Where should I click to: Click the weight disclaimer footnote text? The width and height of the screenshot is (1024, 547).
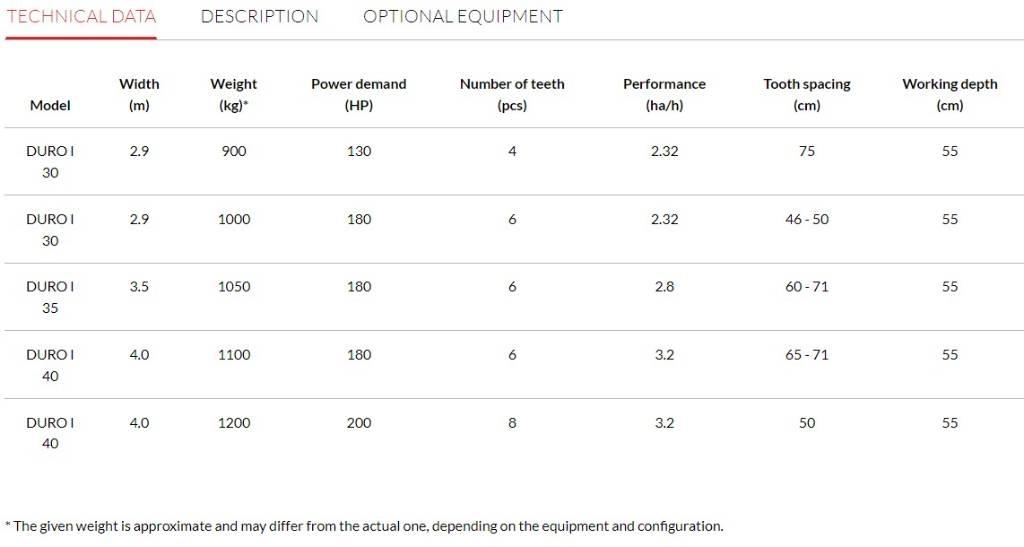pos(364,526)
